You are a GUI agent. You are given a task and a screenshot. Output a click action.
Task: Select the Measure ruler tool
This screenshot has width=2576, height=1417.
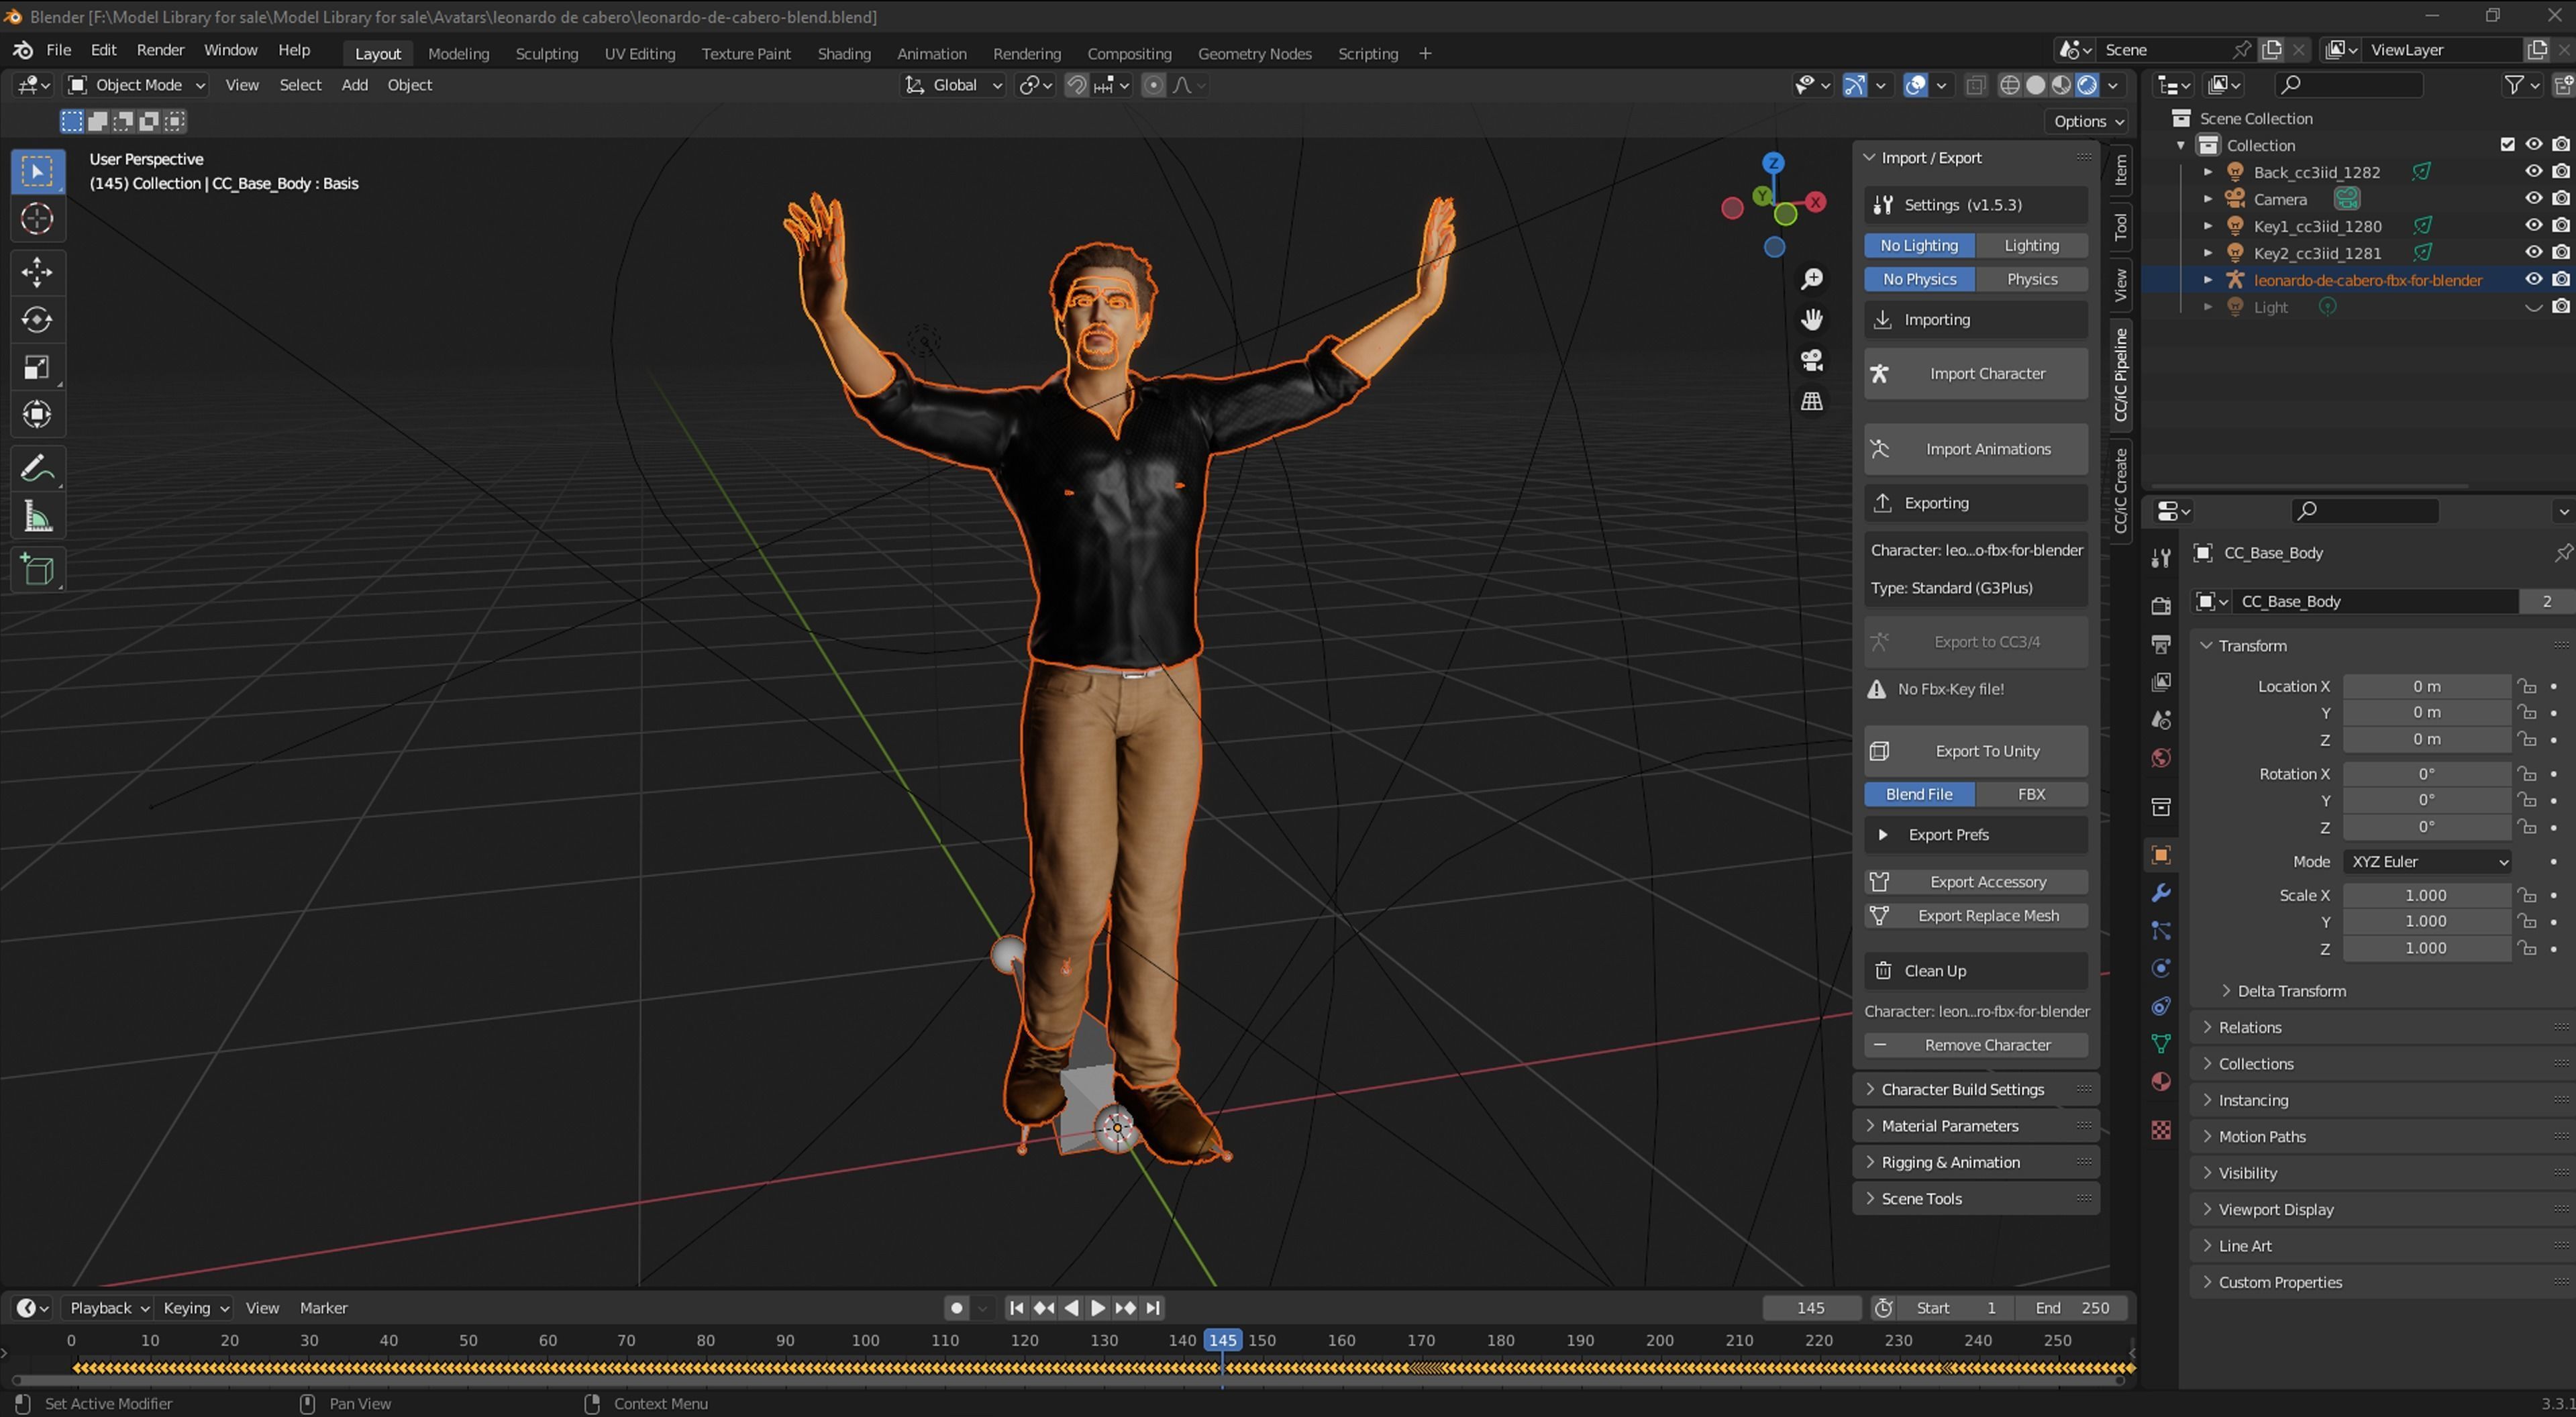[37, 517]
